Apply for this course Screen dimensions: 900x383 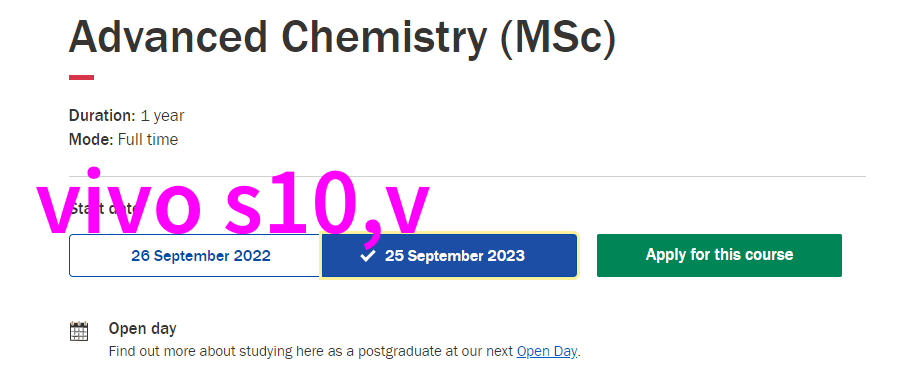(719, 256)
